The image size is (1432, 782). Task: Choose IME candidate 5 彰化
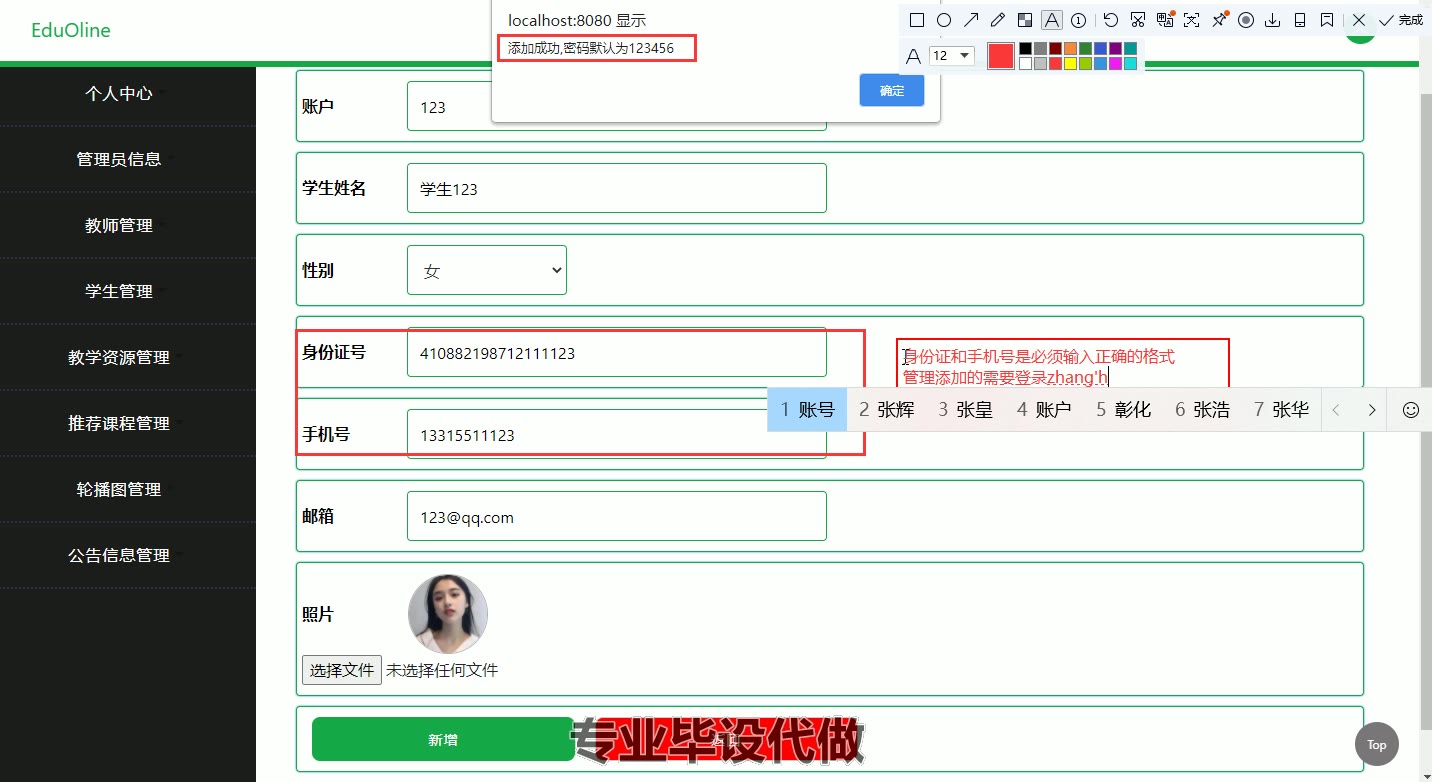click(1123, 410)
